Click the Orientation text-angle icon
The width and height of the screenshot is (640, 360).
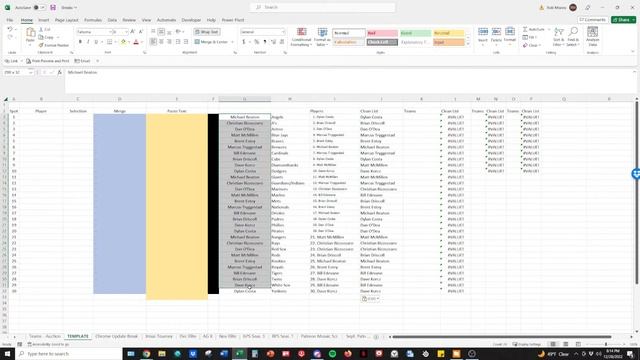click(178, 31)
